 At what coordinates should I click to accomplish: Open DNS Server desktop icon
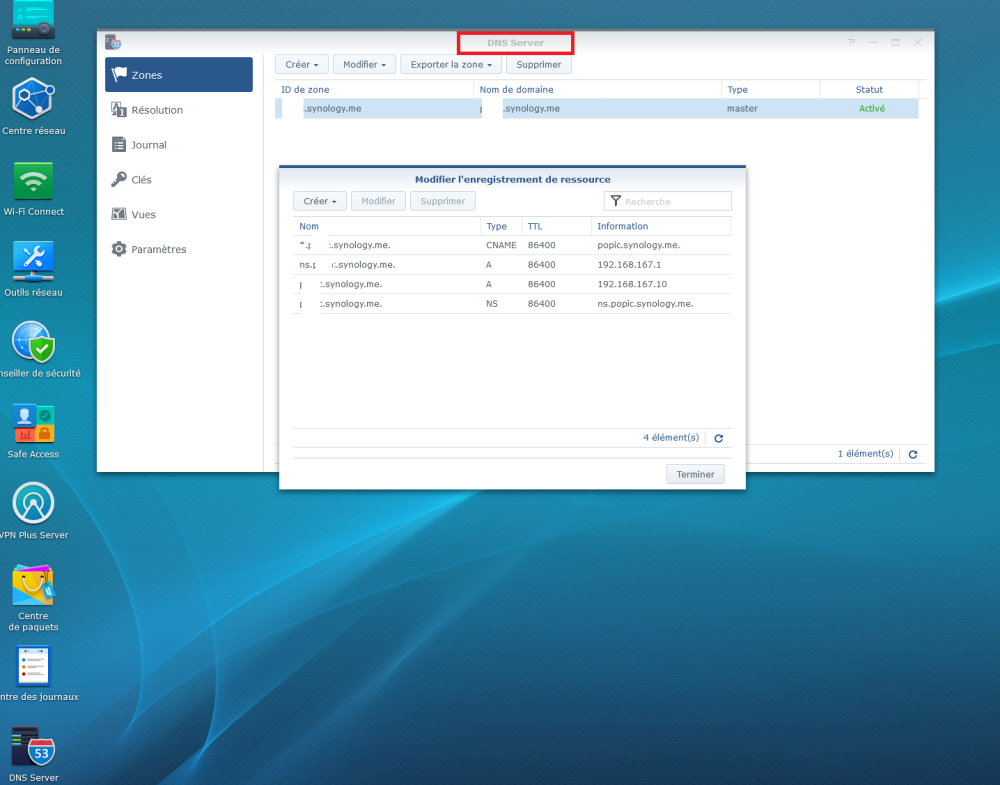pyautogui.click(x=33, y=747)
